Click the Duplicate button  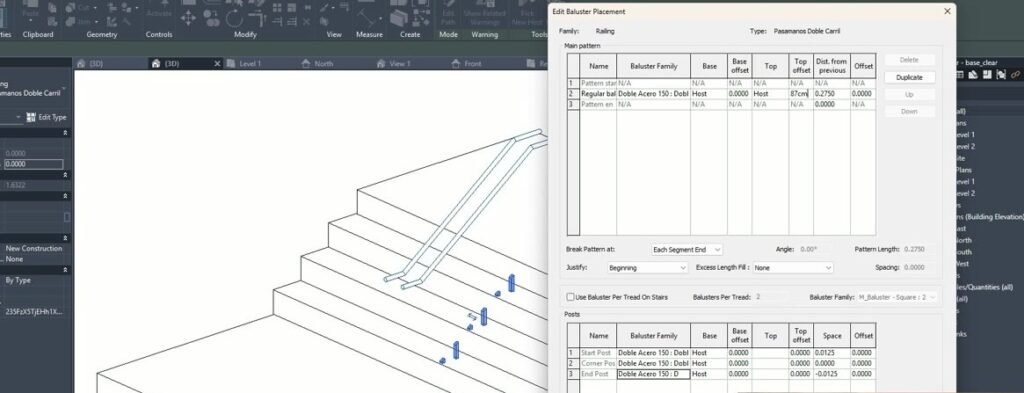909,77
